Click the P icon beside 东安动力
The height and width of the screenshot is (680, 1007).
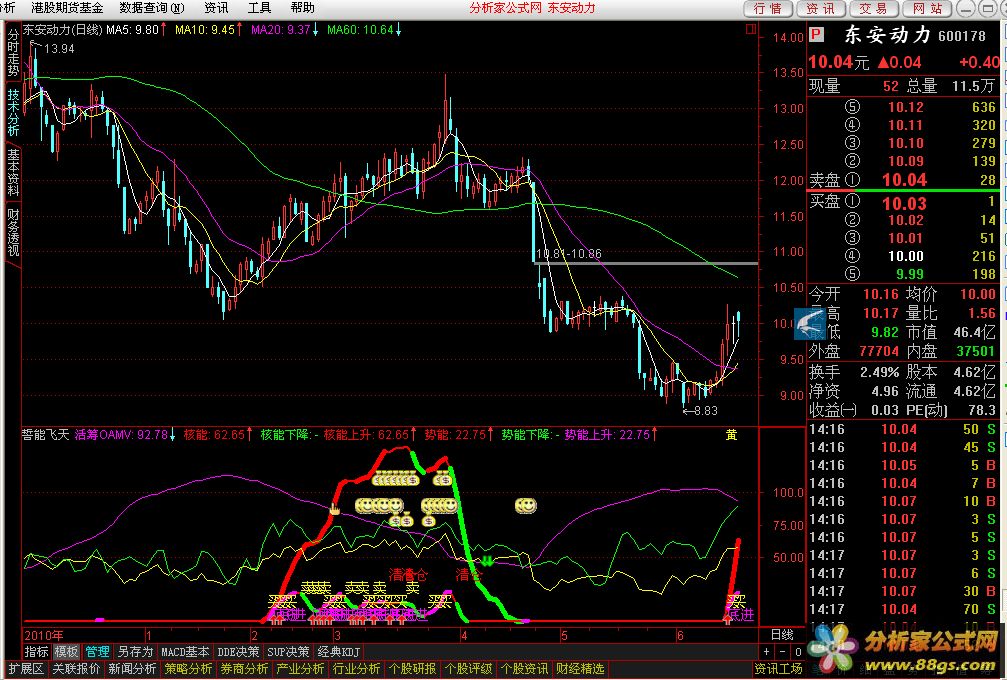[x=816, y=34]
